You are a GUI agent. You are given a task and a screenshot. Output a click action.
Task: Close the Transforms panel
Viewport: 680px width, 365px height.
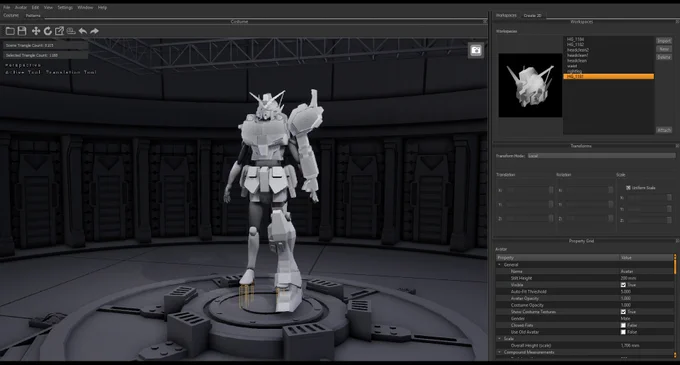pyautogui.click(x=677, y=146)
